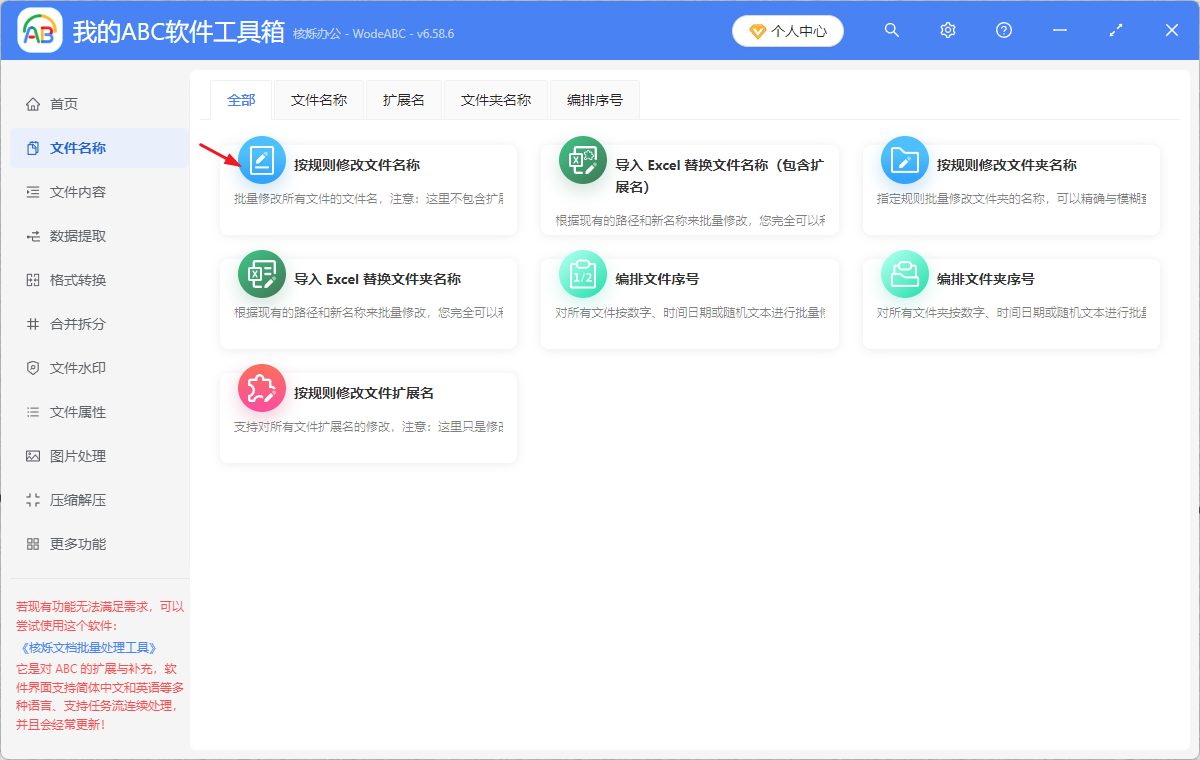Click the search icon in title bar
1200x760 pixels.
tap(891, 30)
